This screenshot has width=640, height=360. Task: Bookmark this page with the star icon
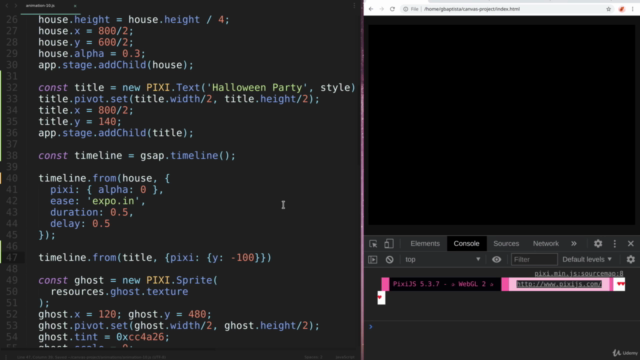609,9
